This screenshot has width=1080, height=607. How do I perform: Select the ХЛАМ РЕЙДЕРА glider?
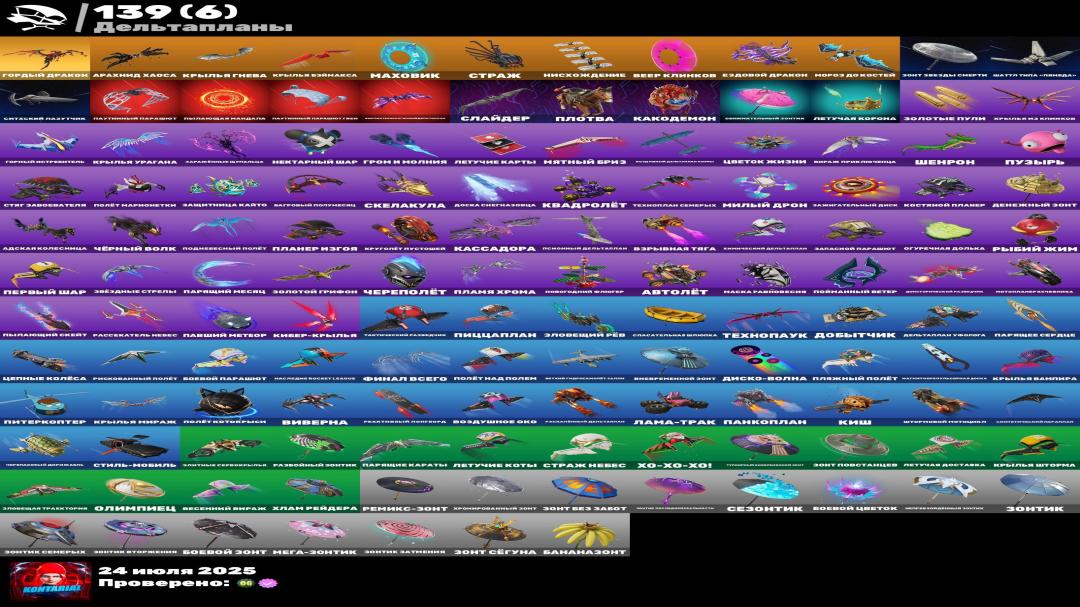pyautogui.click(x=315, y=491)
